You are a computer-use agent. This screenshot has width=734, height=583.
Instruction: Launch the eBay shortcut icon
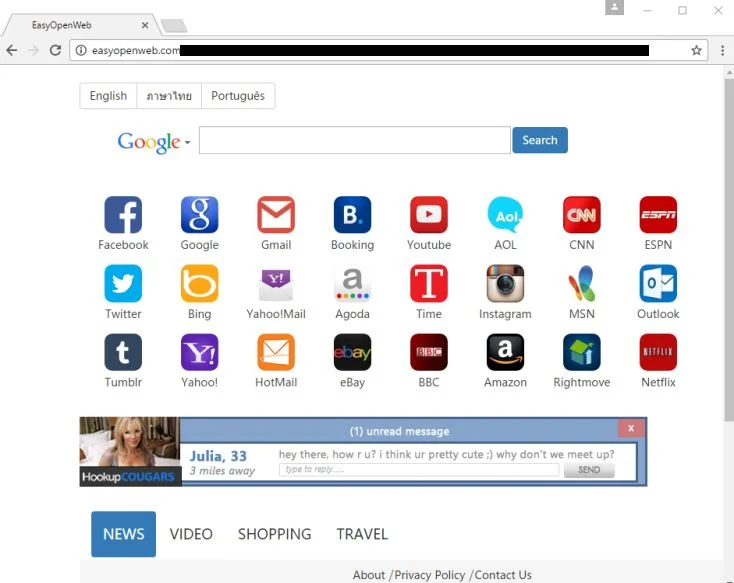tap(352, 352)
